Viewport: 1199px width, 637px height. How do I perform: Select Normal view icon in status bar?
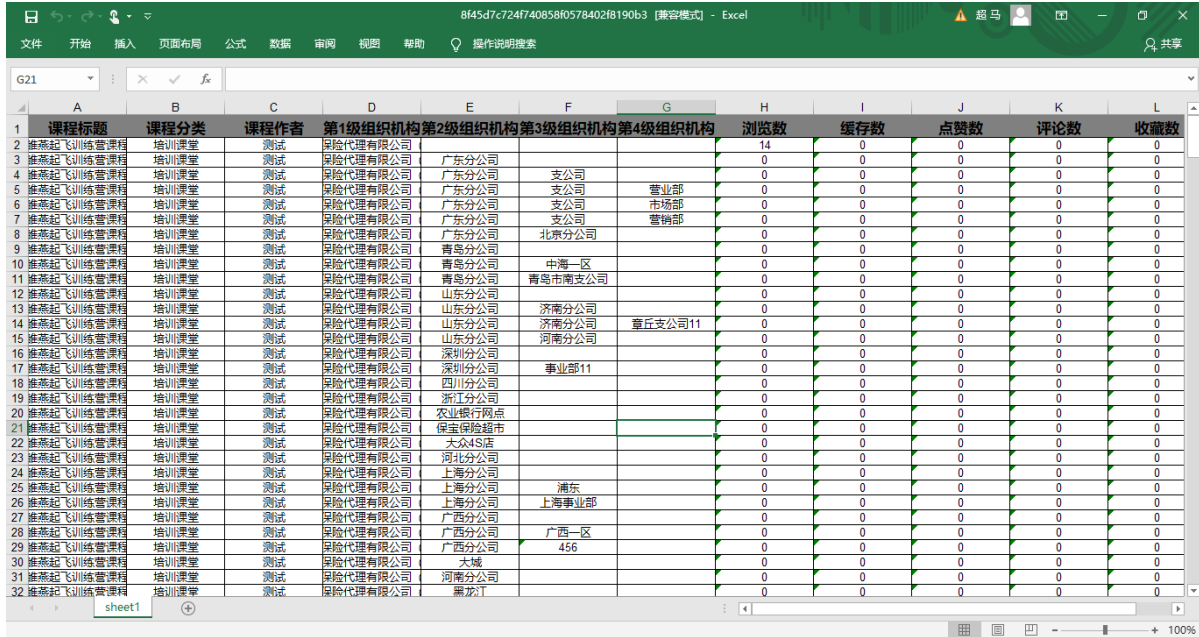point(964,630)
